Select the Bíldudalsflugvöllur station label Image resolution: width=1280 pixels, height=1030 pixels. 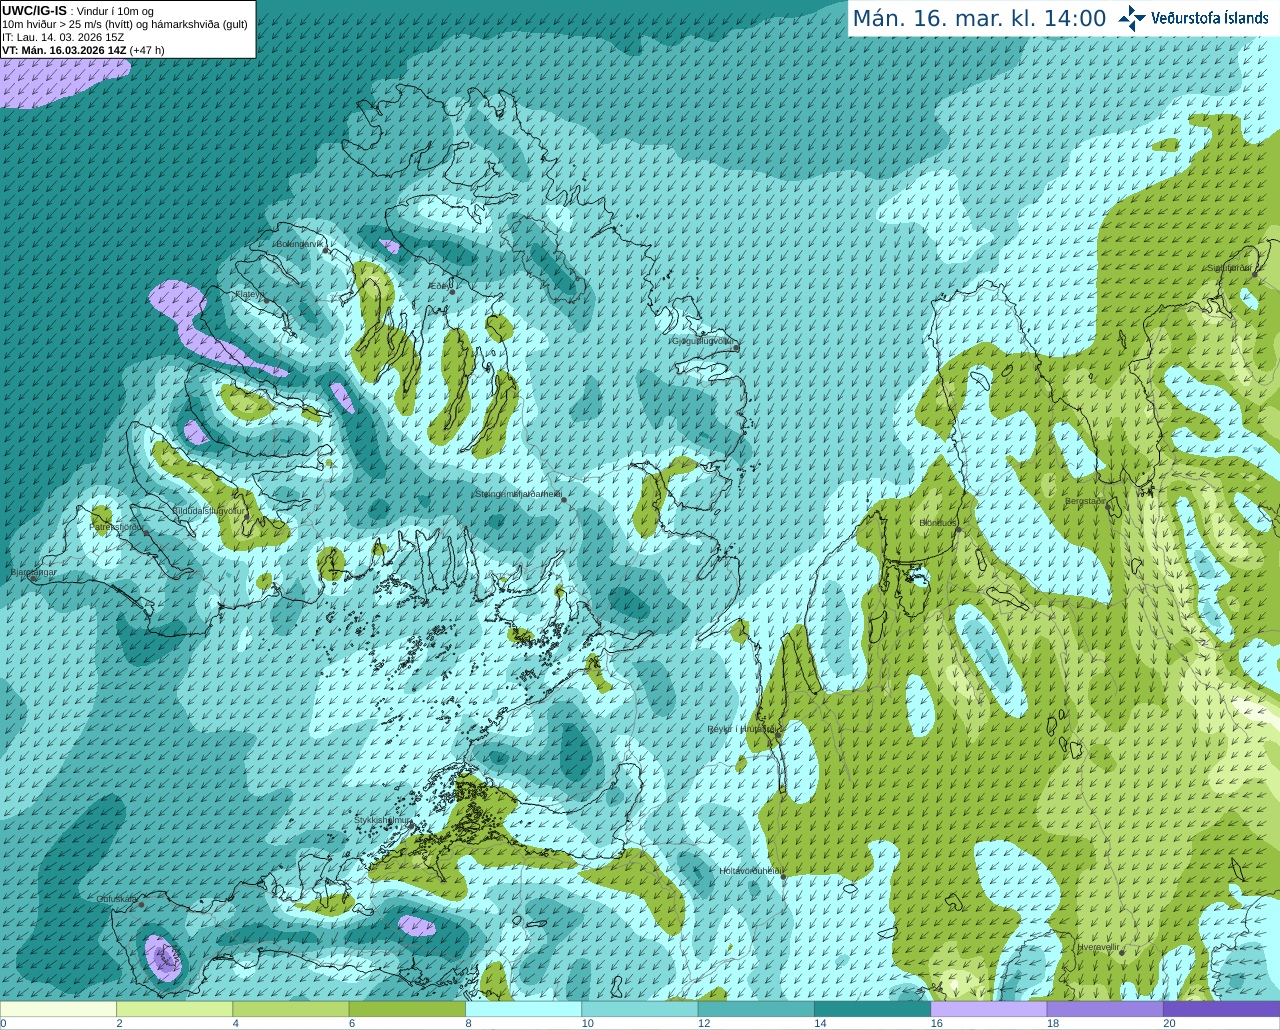pos(208,510)
